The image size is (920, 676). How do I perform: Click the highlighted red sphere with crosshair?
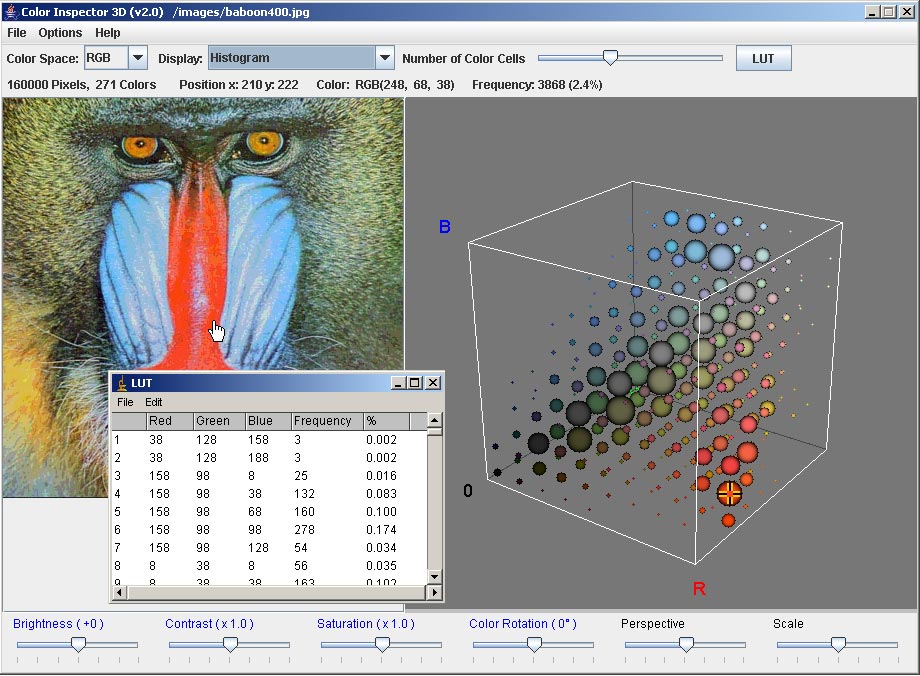[x=729, y=492]
